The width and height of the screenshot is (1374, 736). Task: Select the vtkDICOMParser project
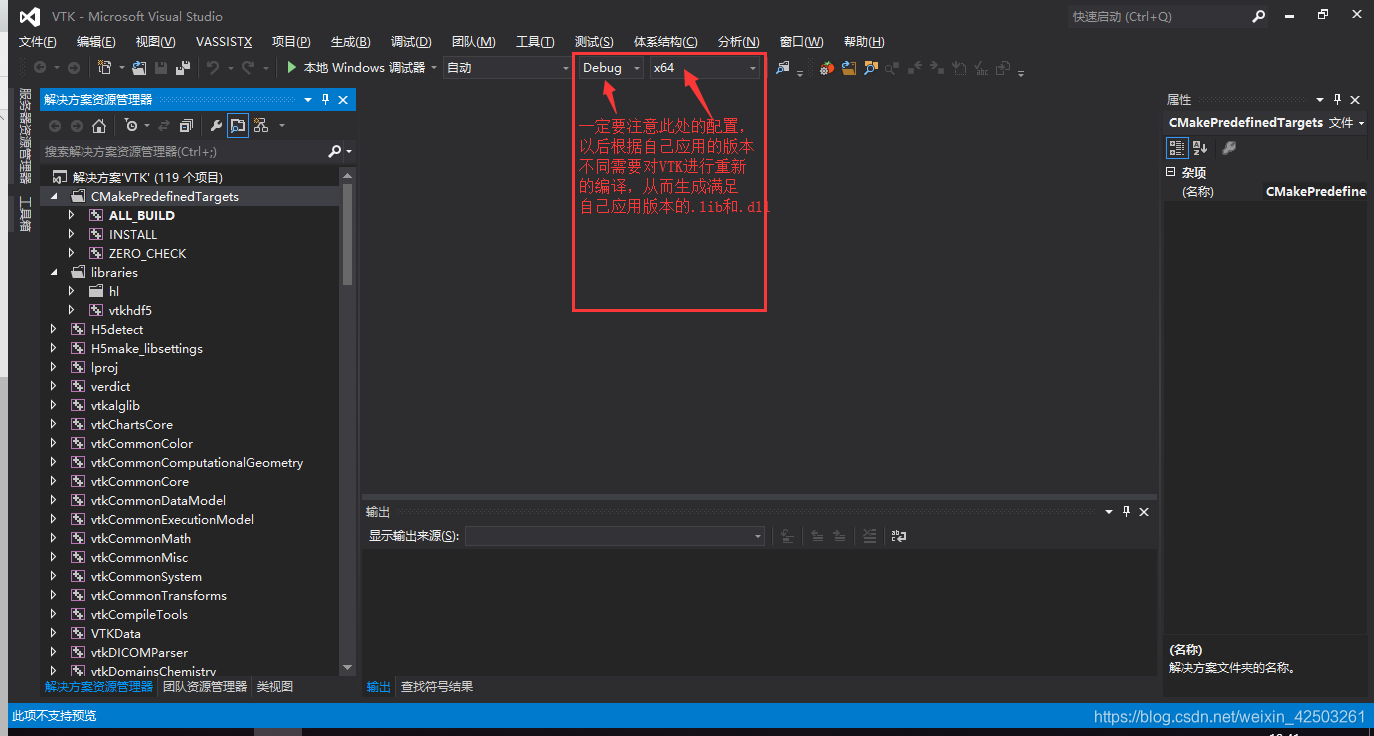[x=139, y=653]
